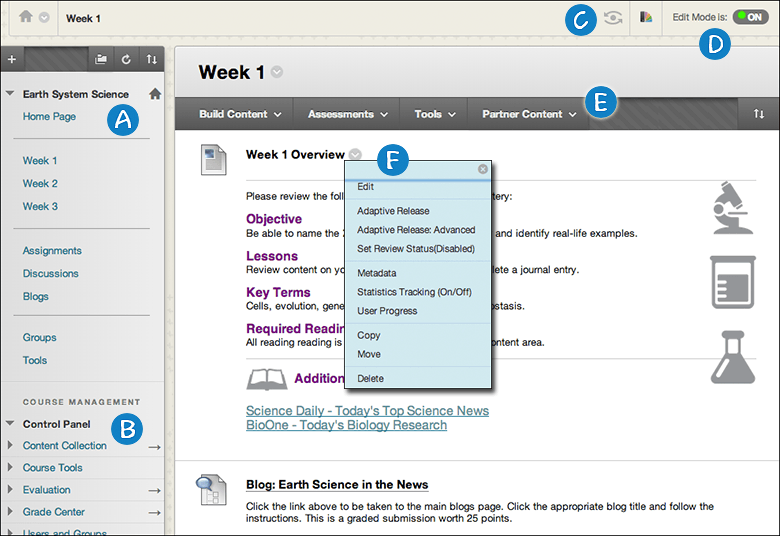The image size is (780, 536).
Task: Open the Build Content dropdown
Action: (x=240, y=114)
